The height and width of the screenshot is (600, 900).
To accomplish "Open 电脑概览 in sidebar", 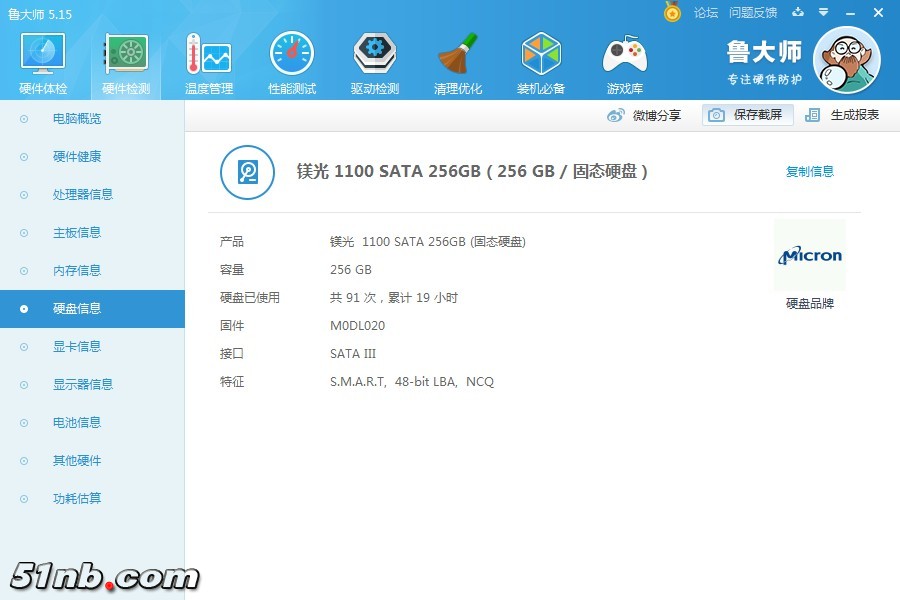I will (77, 119).
